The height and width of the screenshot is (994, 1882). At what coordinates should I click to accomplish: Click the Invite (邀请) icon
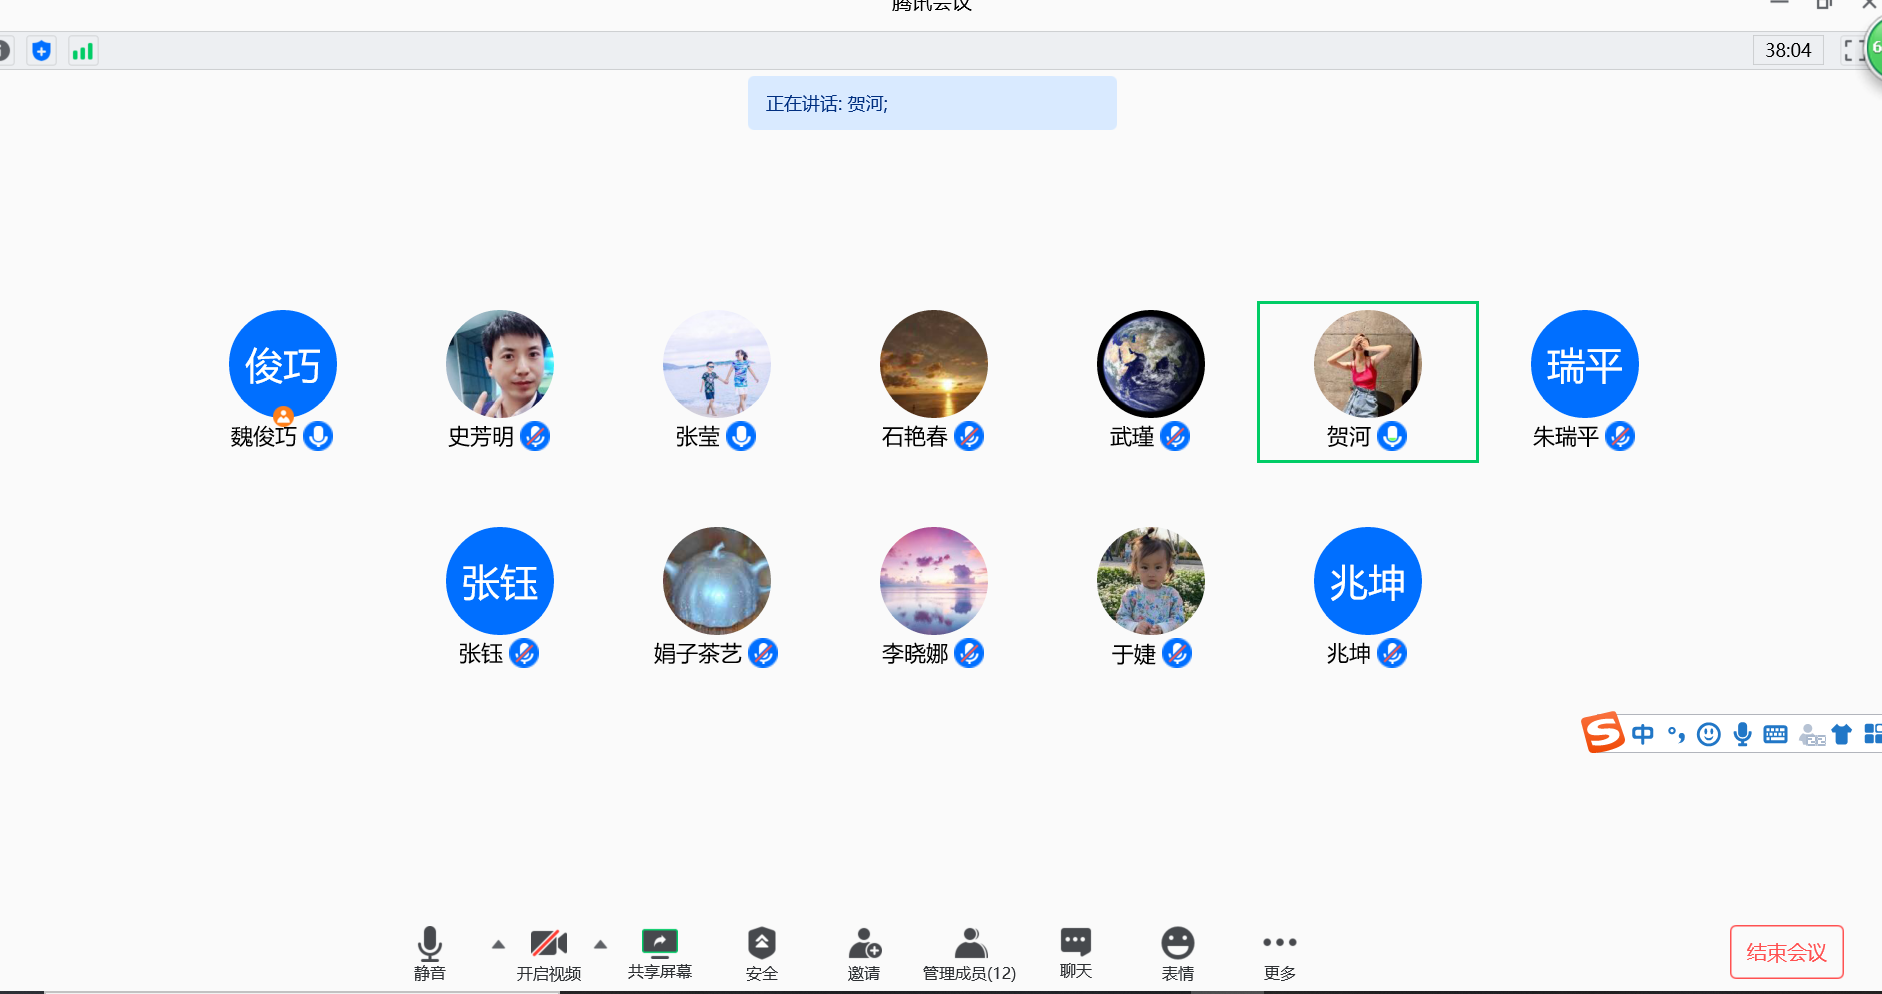pos(864,943)
